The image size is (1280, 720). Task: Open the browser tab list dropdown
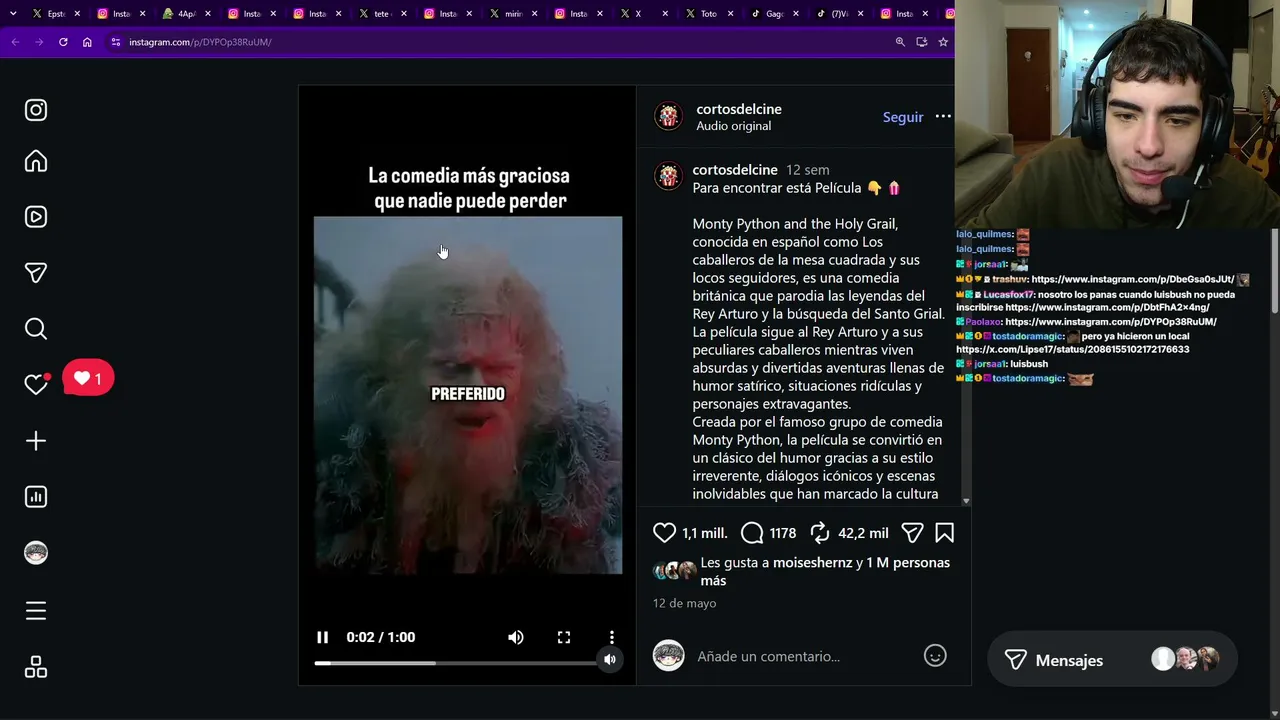point(13,14)
